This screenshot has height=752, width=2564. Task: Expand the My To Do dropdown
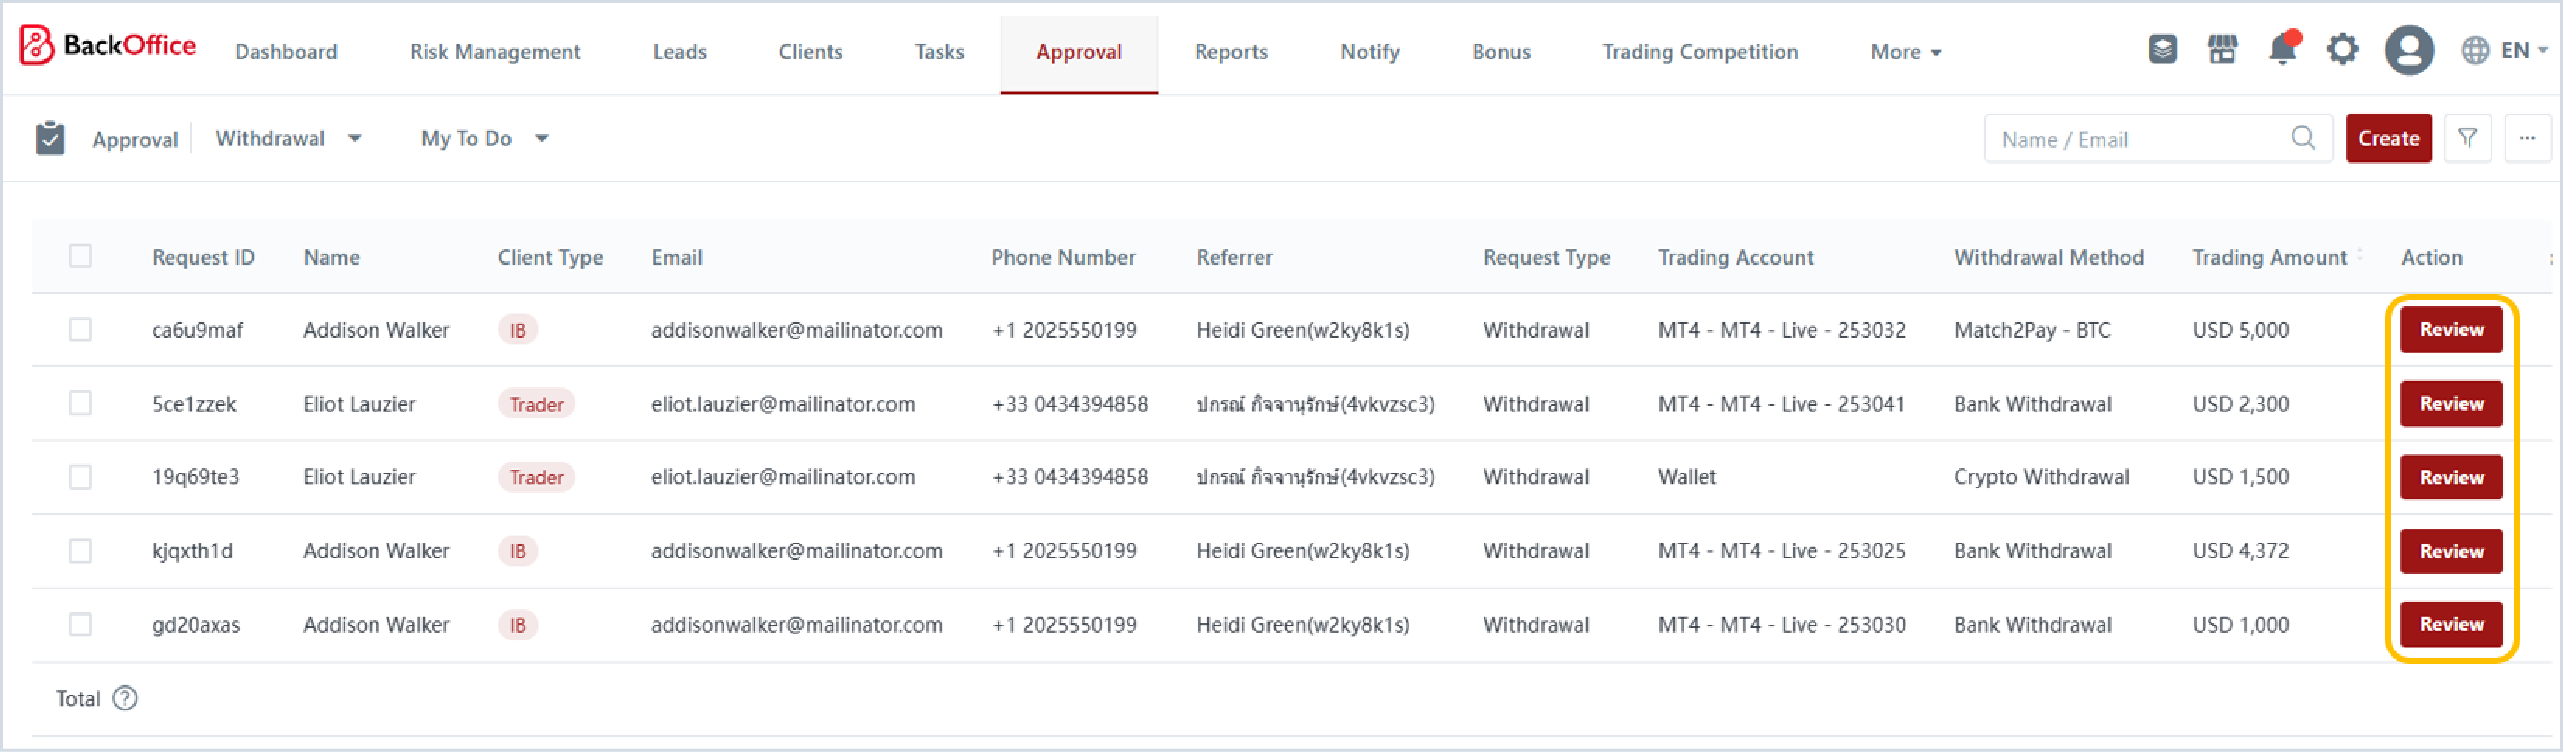(485, 138)
